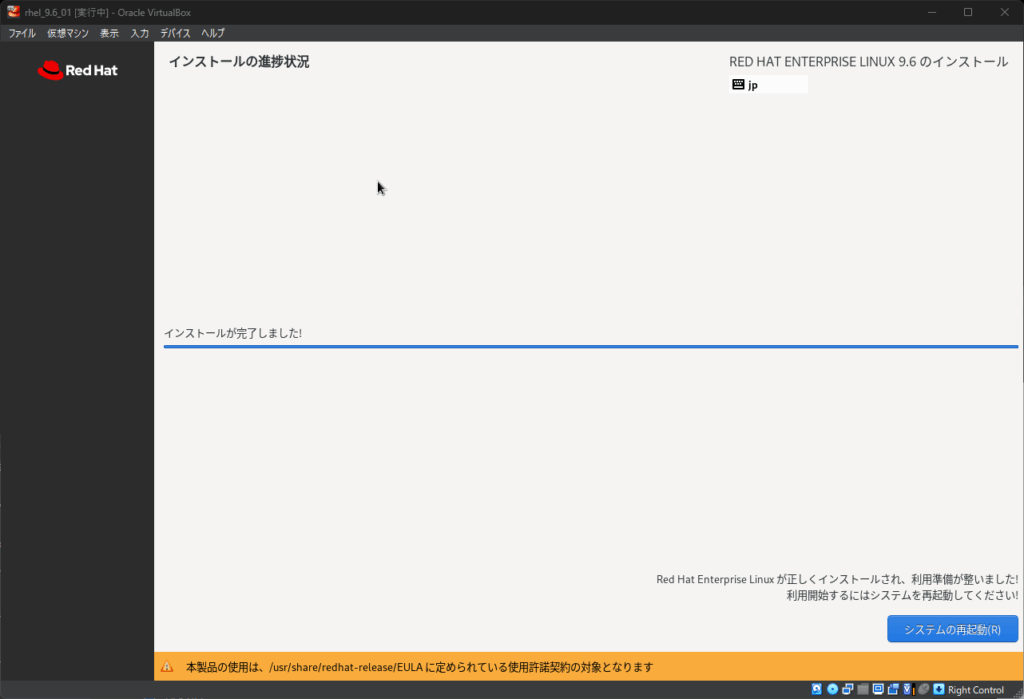The height and width of the screenshot is (699, 1024).
Task: Click the 正しくインストールされ confirmation message
Action: coord(837,579)
